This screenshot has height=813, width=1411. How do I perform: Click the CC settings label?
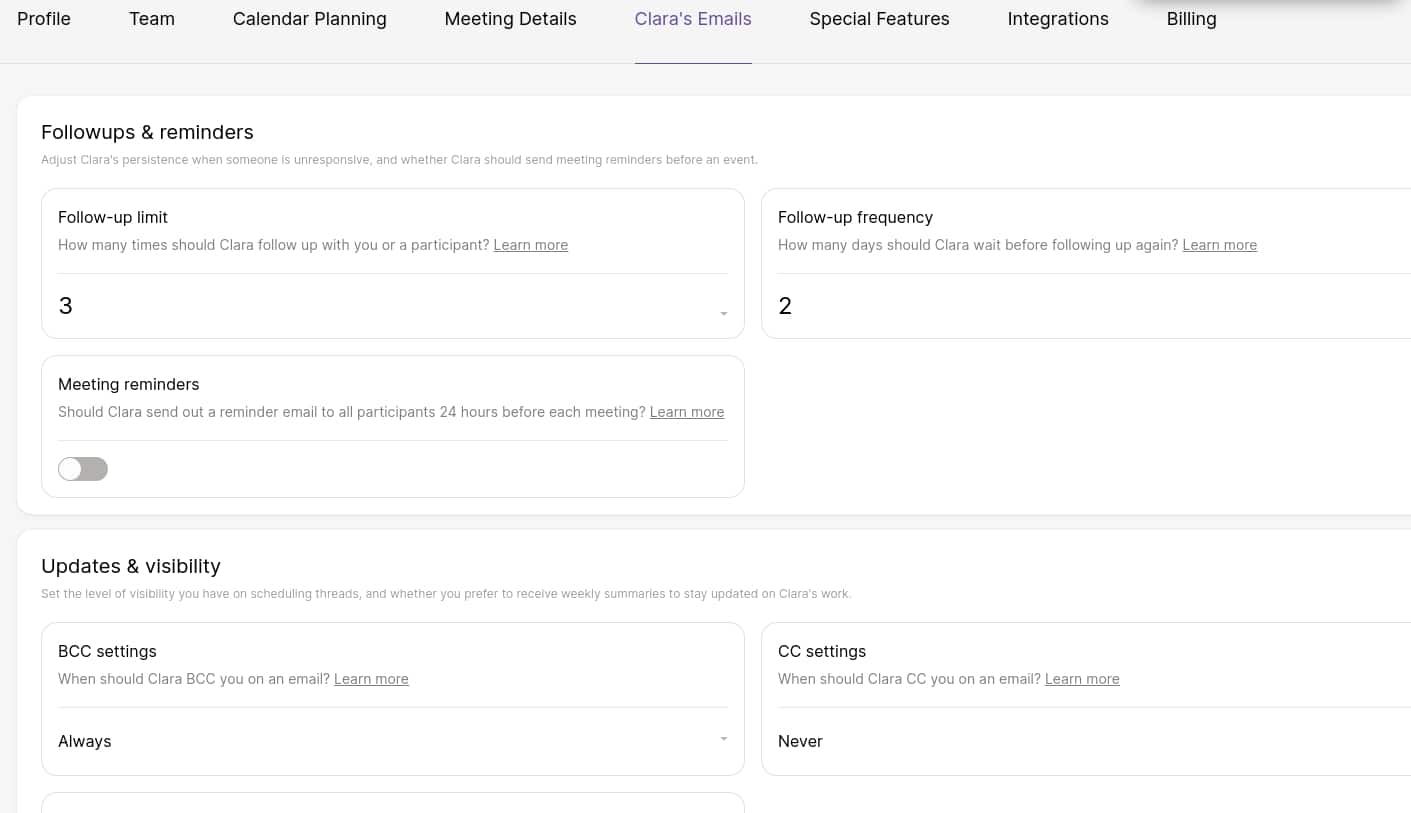[822, 651]
